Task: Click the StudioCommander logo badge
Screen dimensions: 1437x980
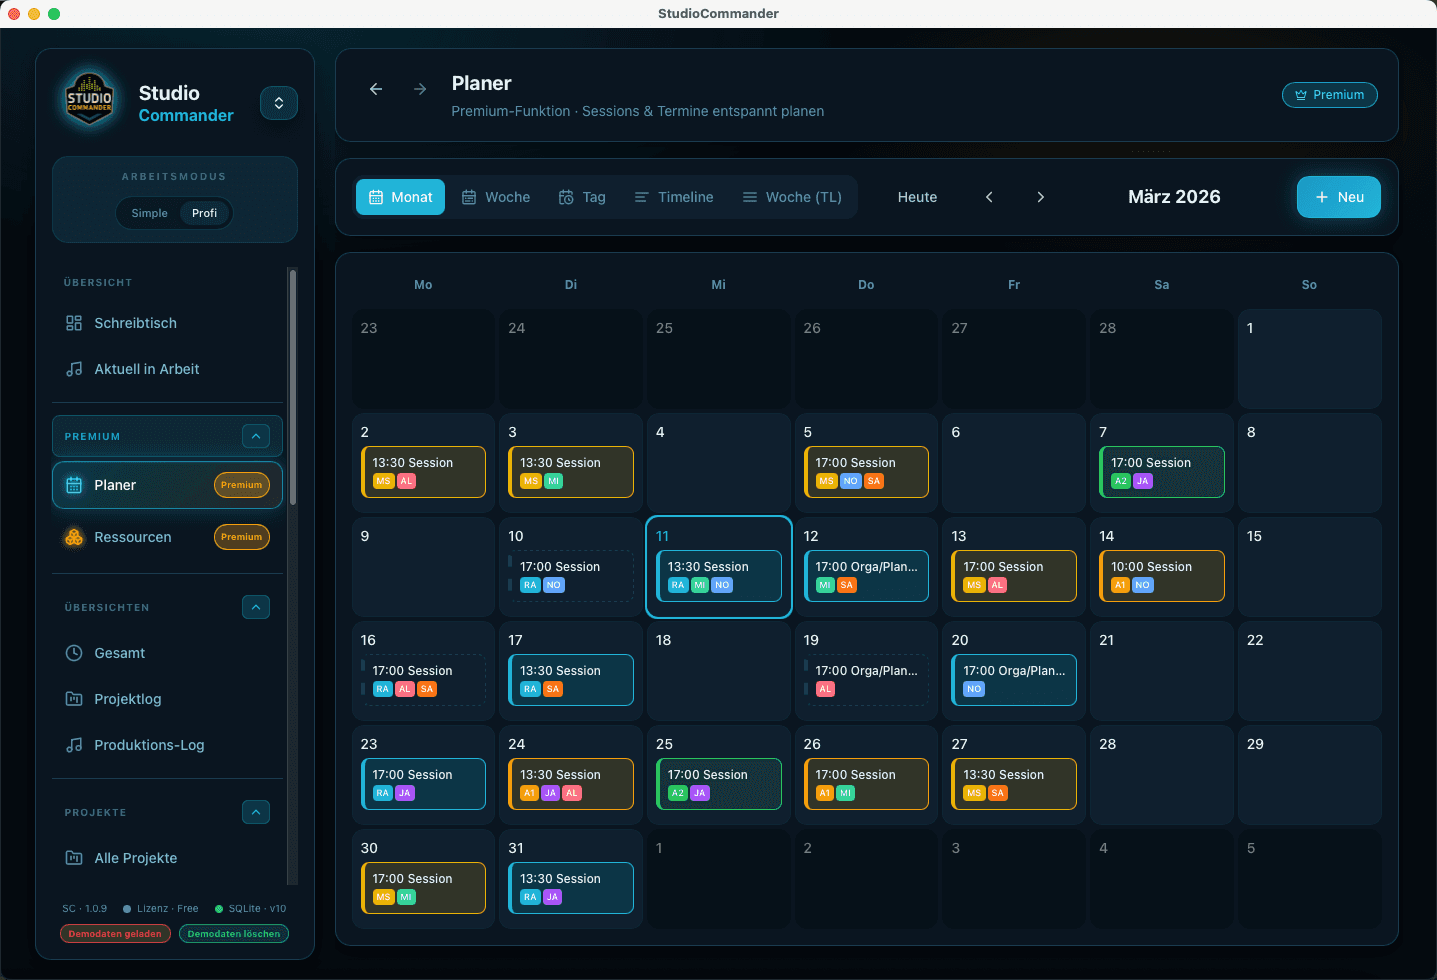Action: 90,99
